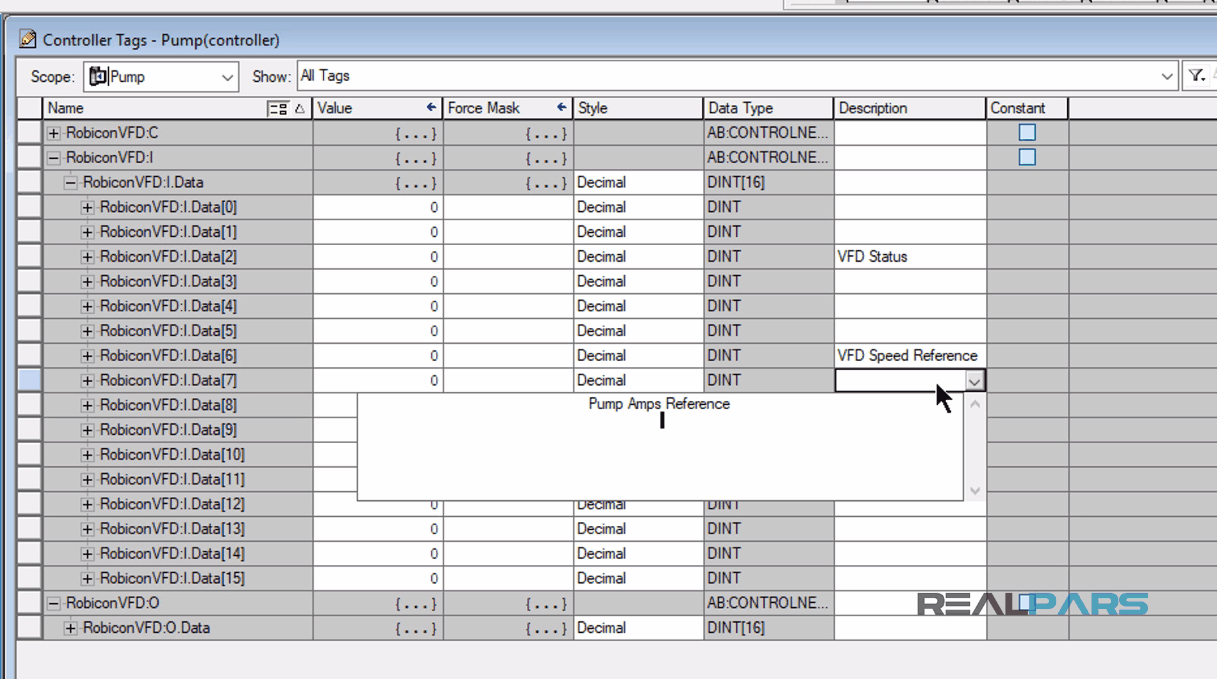Viewport: 1217px width, 679px height.
Task: Collapse the Force Mask column with its arrow icon
Action: click(561, 107)
